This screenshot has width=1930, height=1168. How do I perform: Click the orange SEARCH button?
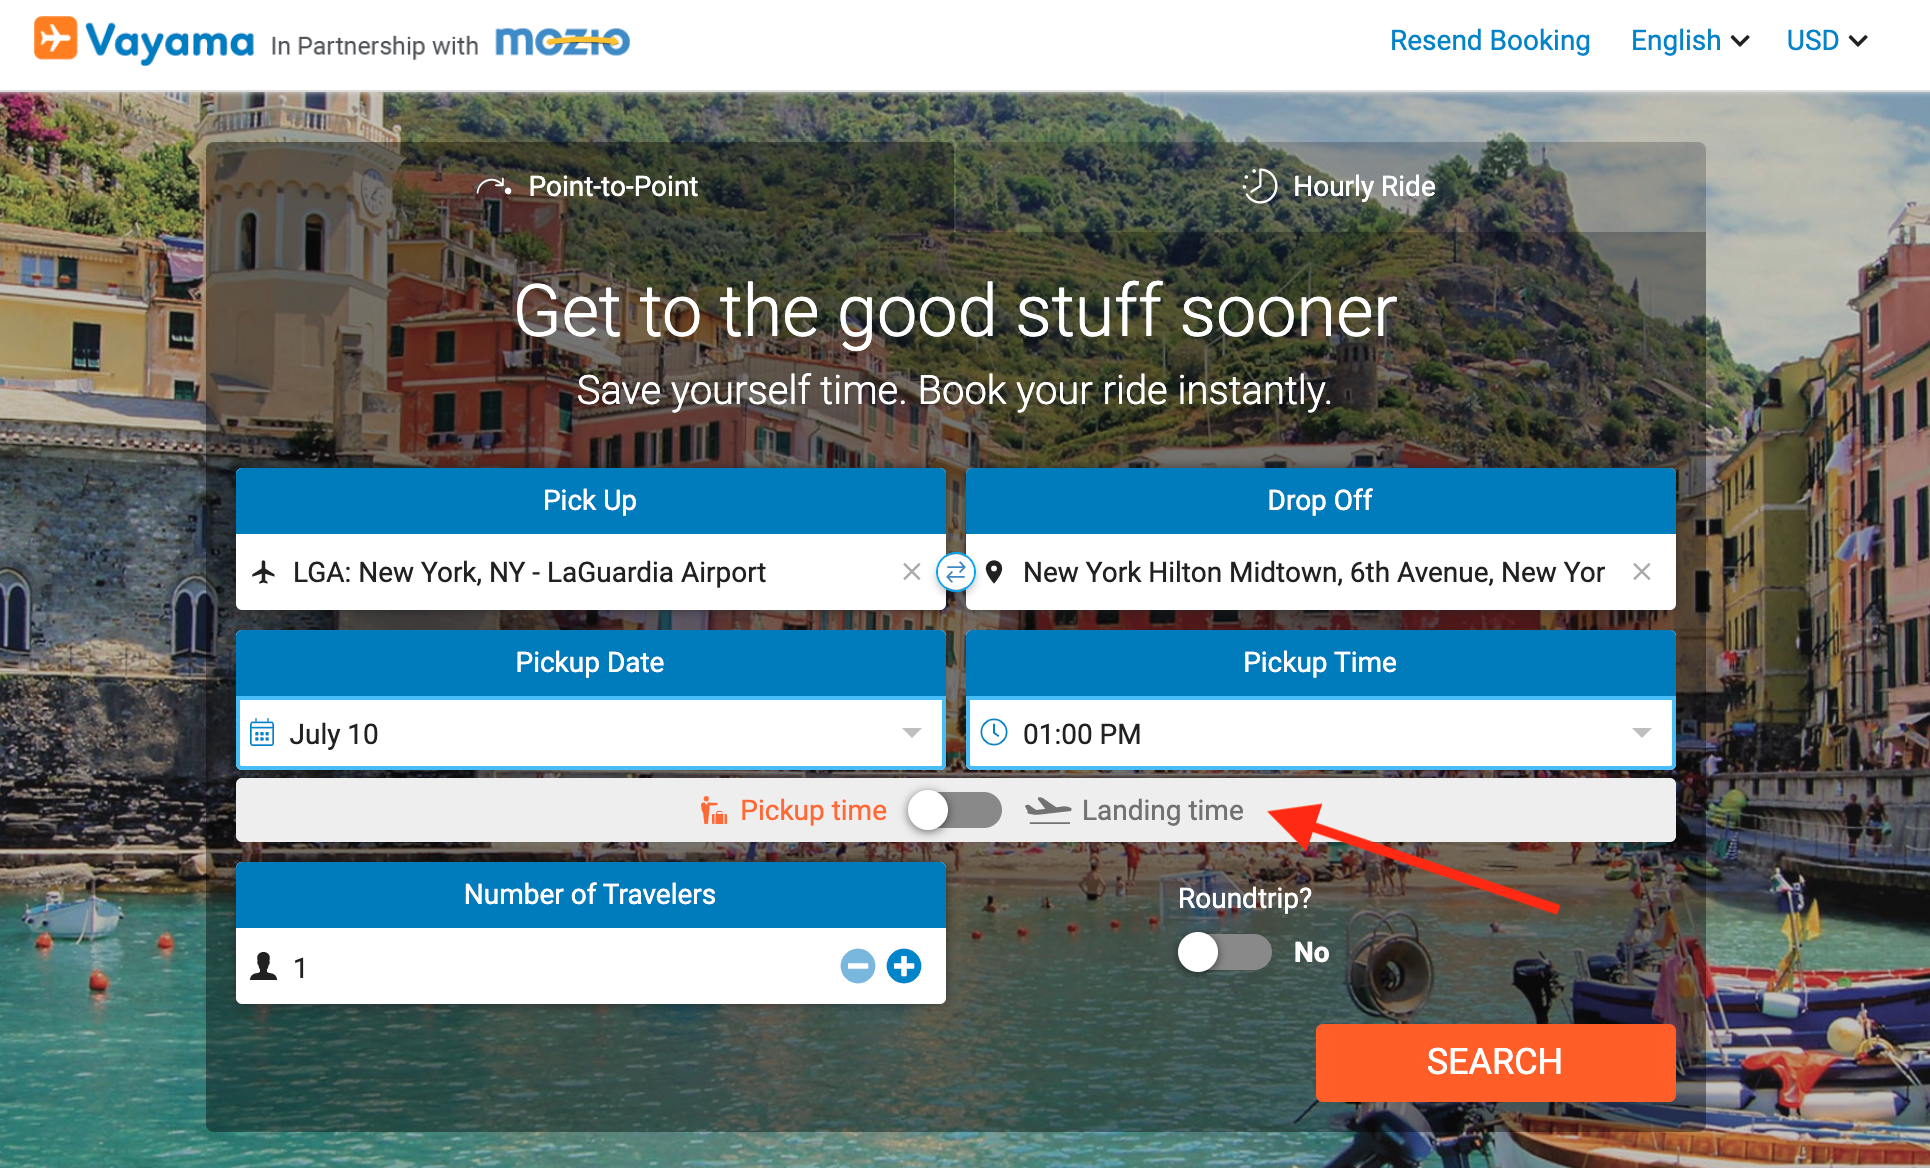pyautogui.click(x=1495, y=1062)
